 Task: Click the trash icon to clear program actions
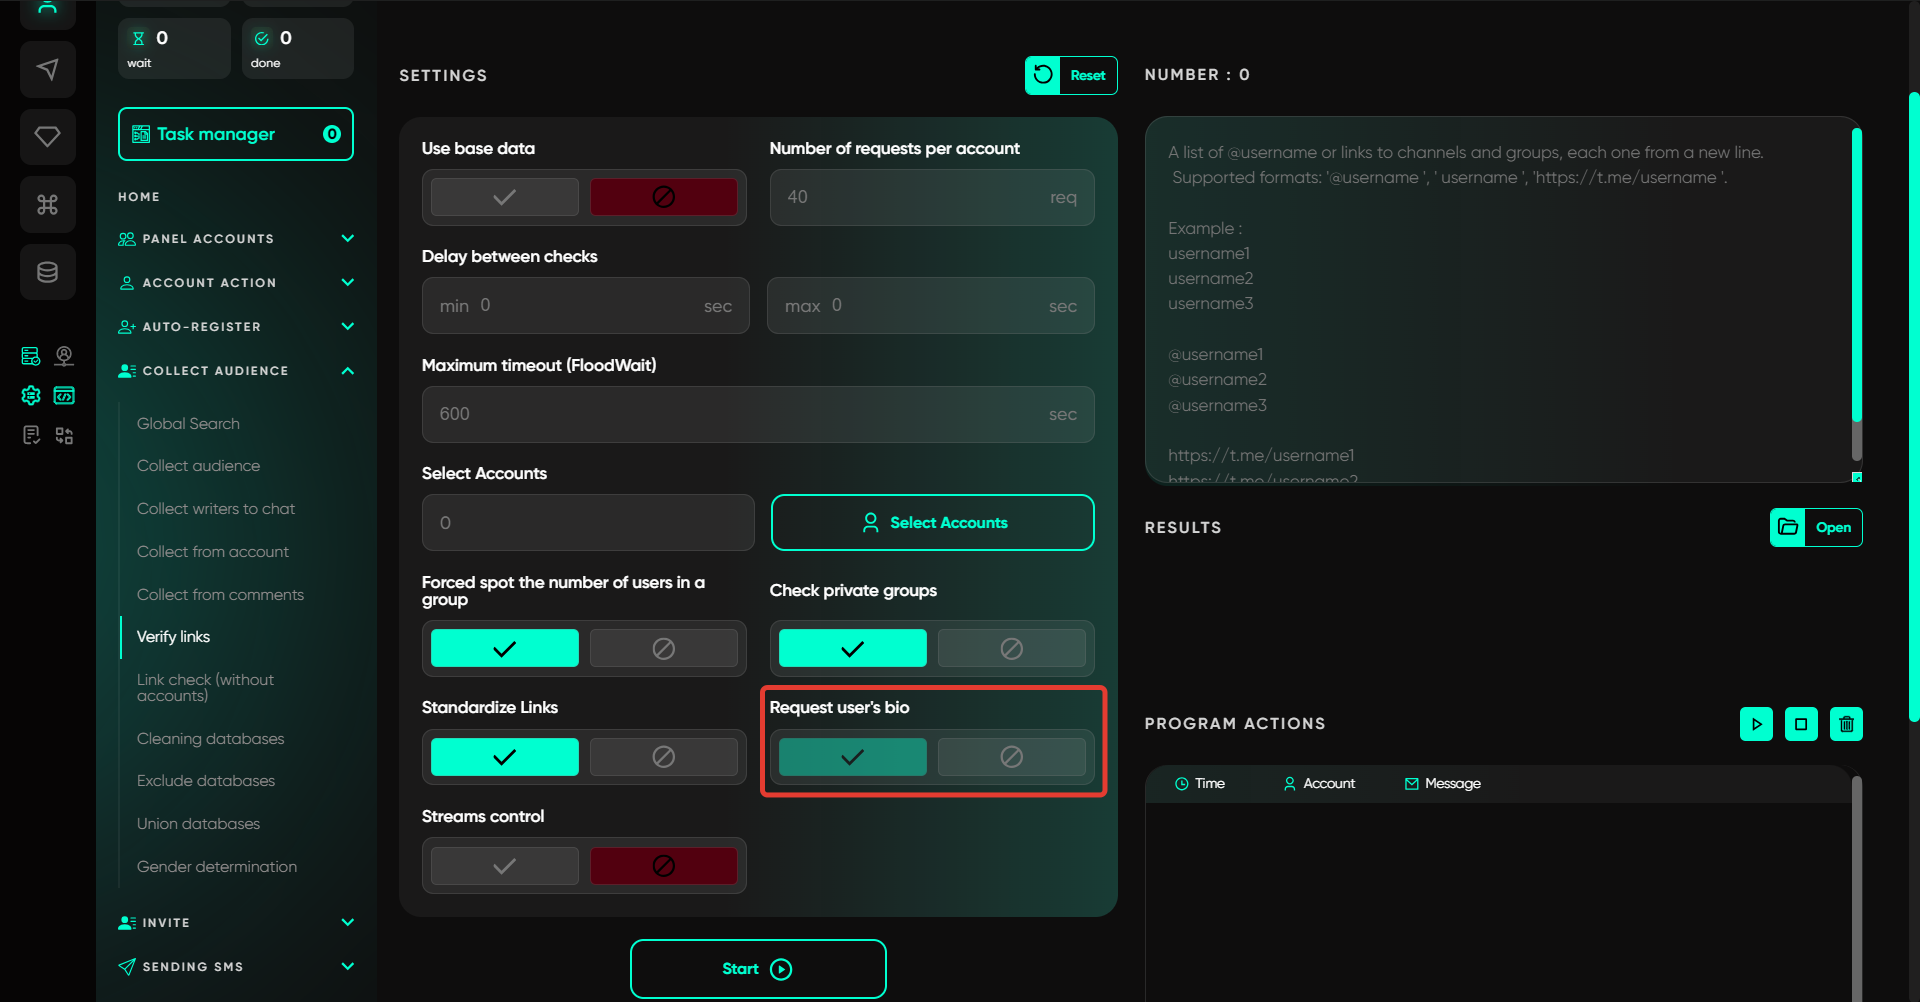coord(1846,724)
